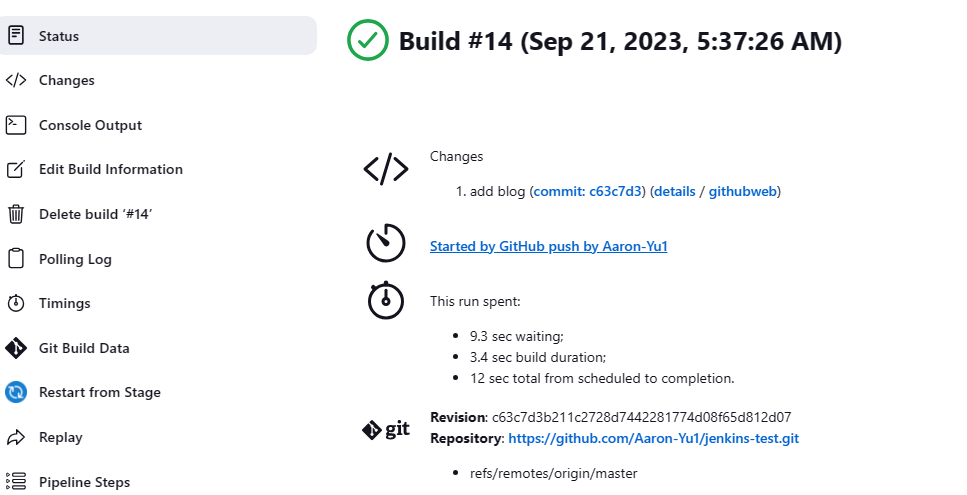Open the githubweb link
The width and height of the screenshot is (967, 495).
(743, 191)
